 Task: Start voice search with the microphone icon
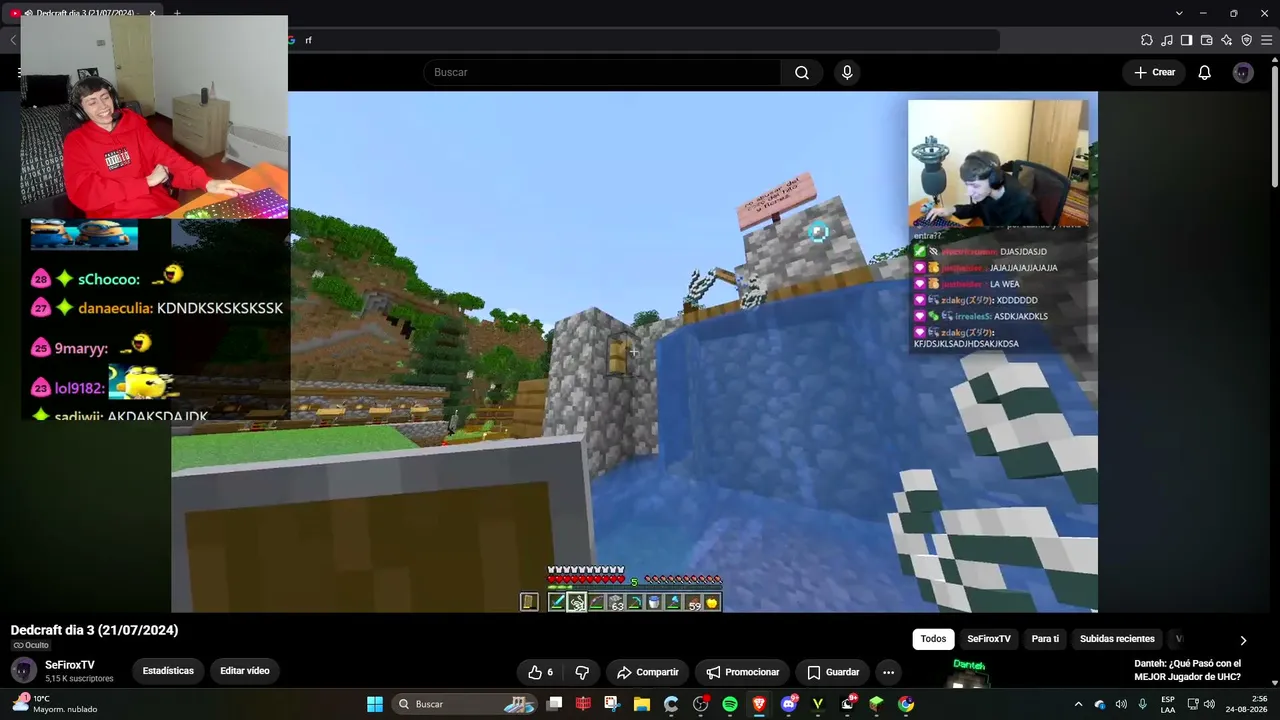847,72
